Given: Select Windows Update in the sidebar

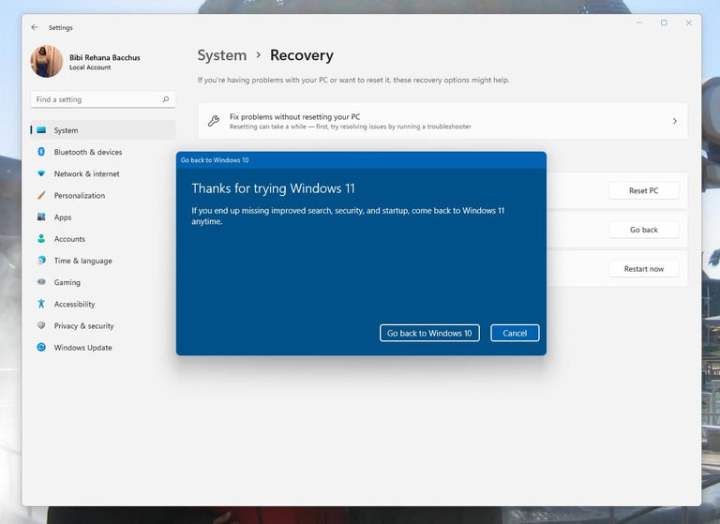Looking at the screenshot, I should coord(103,348).
